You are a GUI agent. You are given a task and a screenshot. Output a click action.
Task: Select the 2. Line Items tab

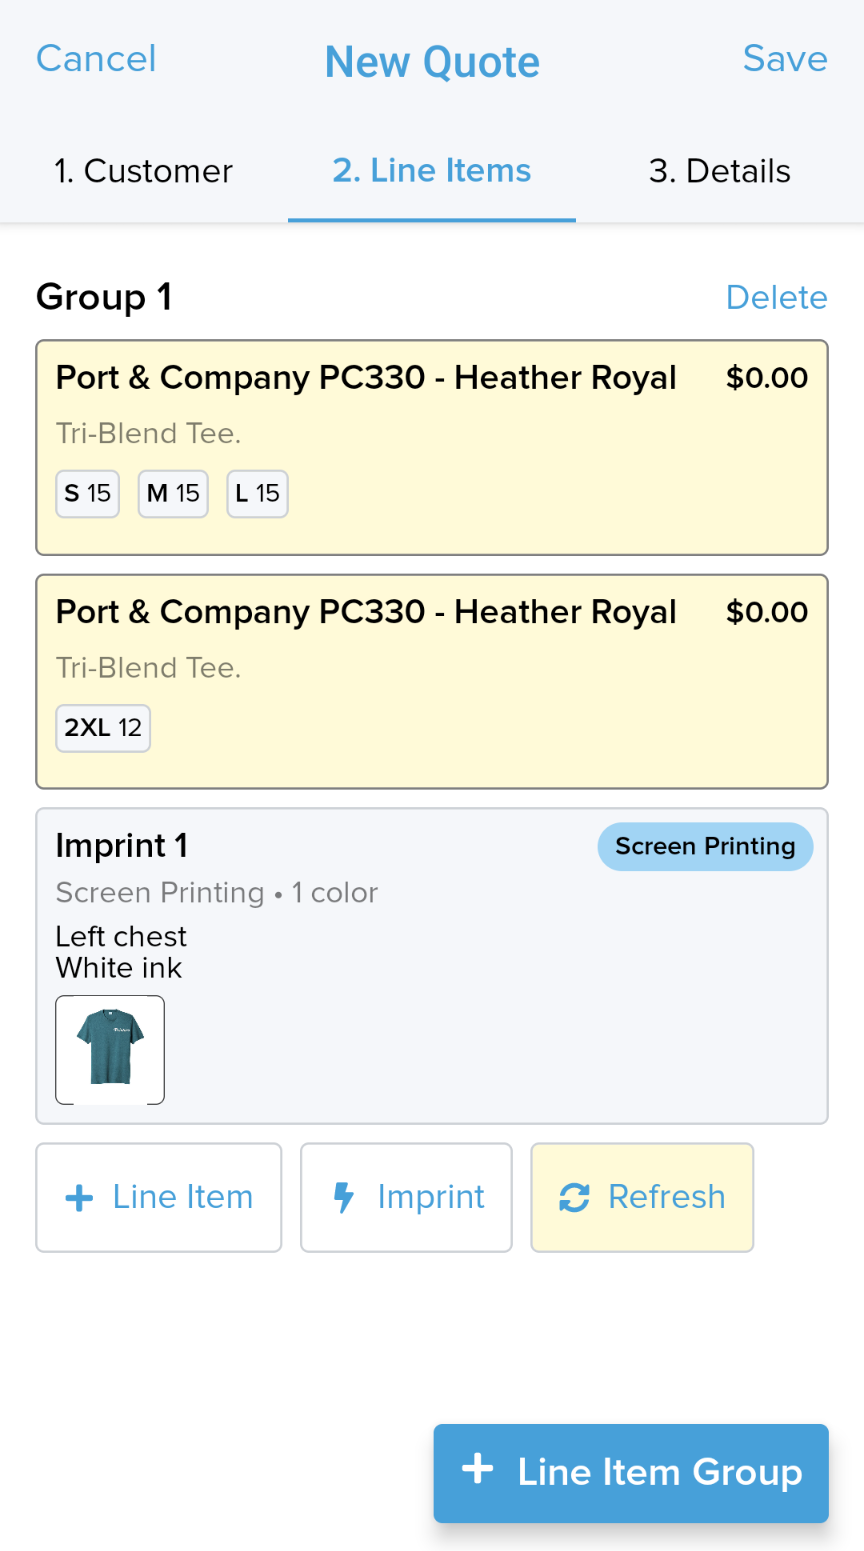[x=432, y=171]
